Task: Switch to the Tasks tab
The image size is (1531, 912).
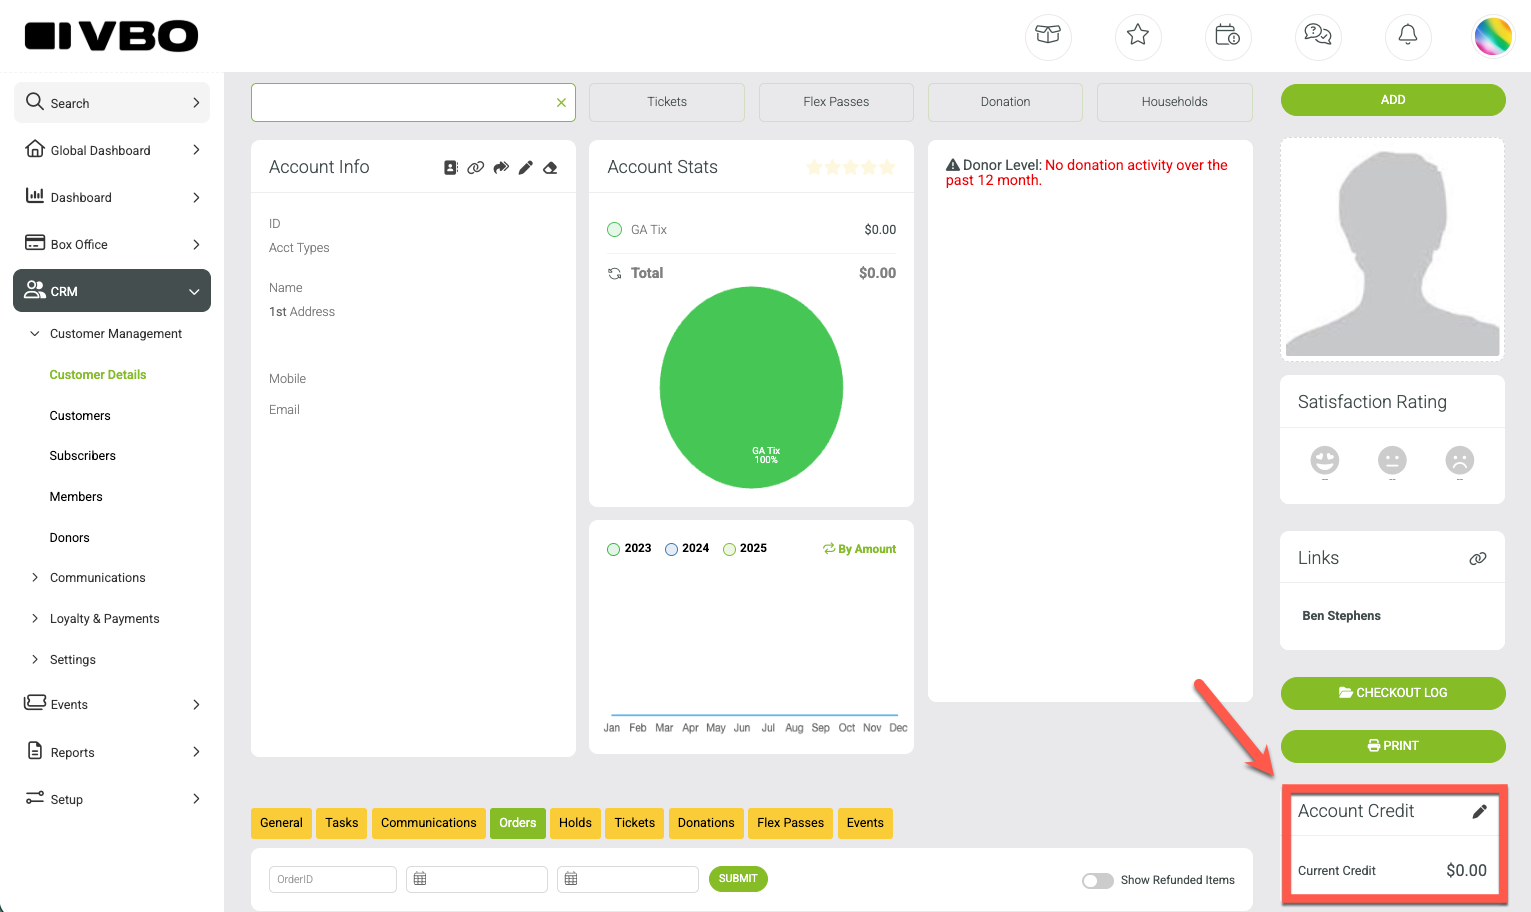Action: click(x=342, y=823)
